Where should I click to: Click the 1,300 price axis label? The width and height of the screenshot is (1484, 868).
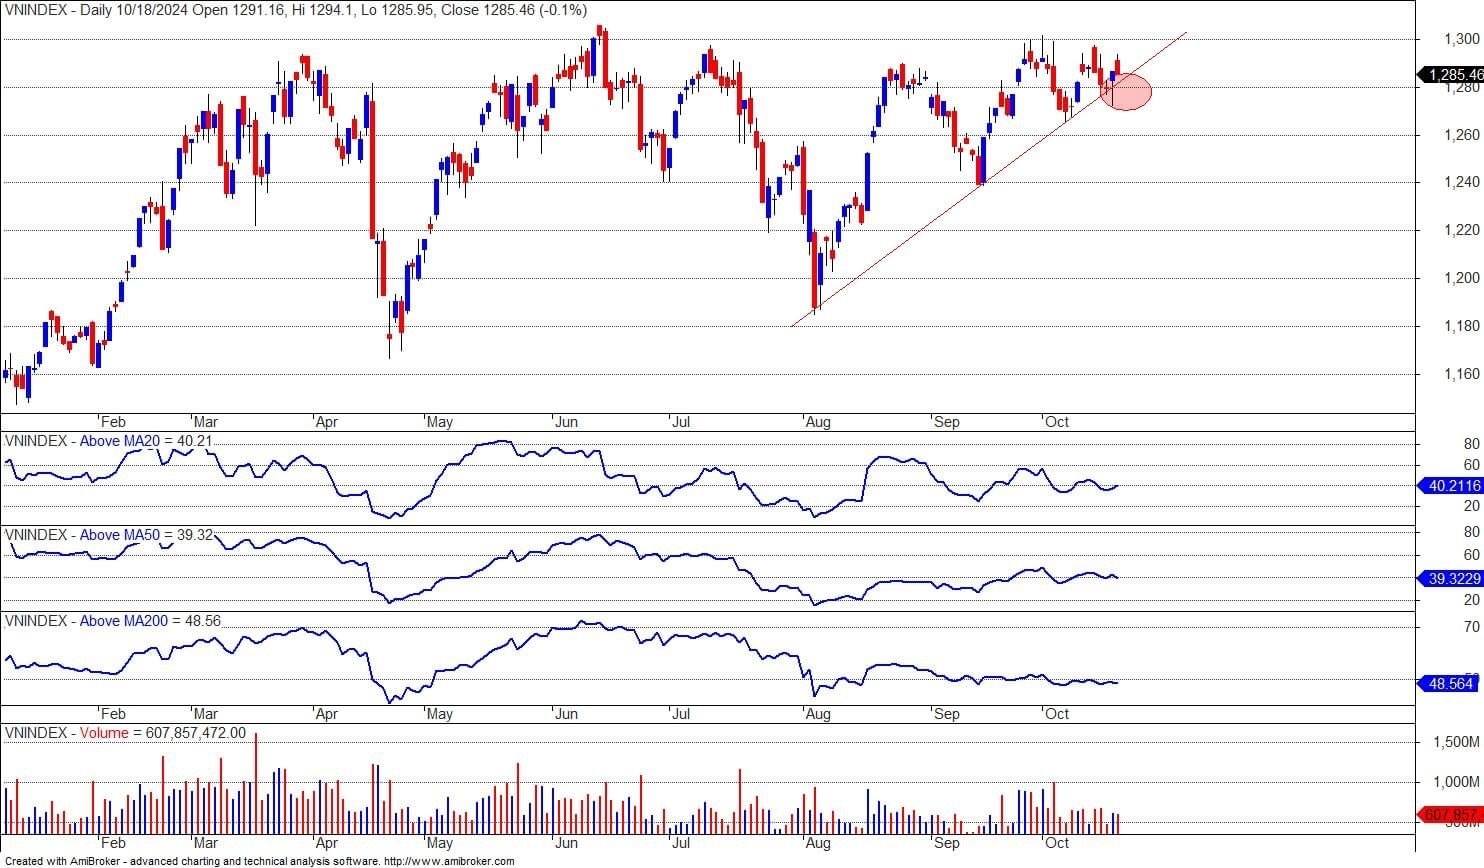[1461, 39]
